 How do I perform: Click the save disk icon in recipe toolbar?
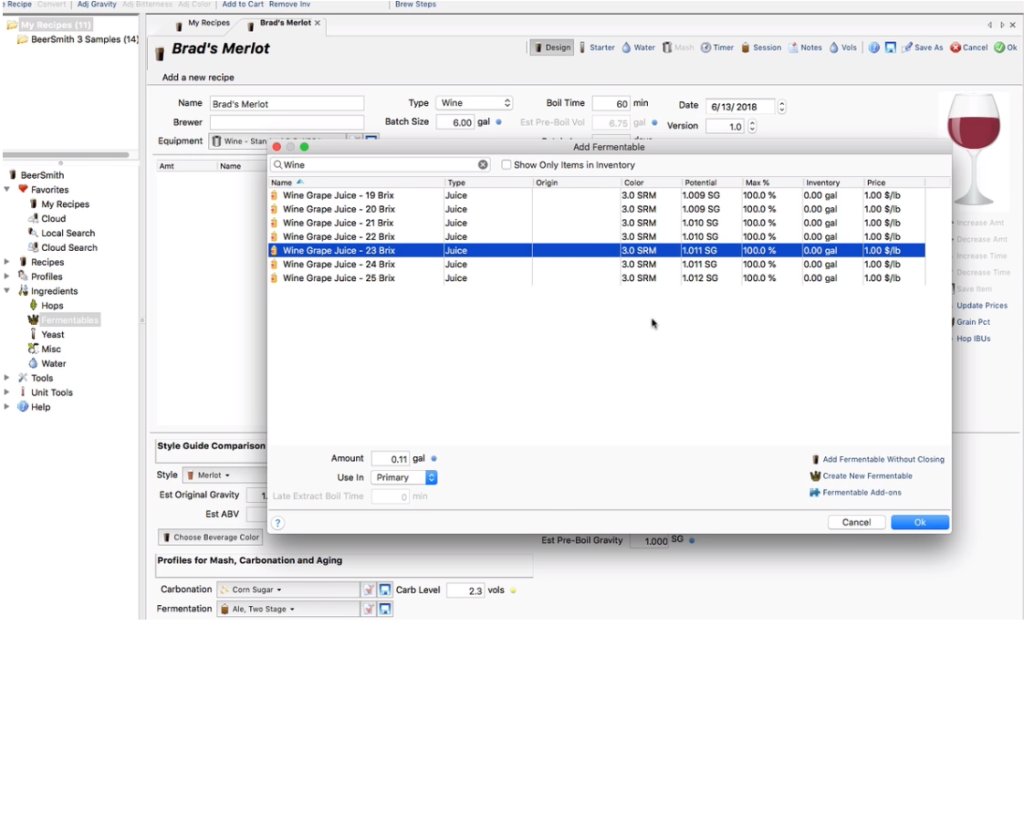pos(890,48)
